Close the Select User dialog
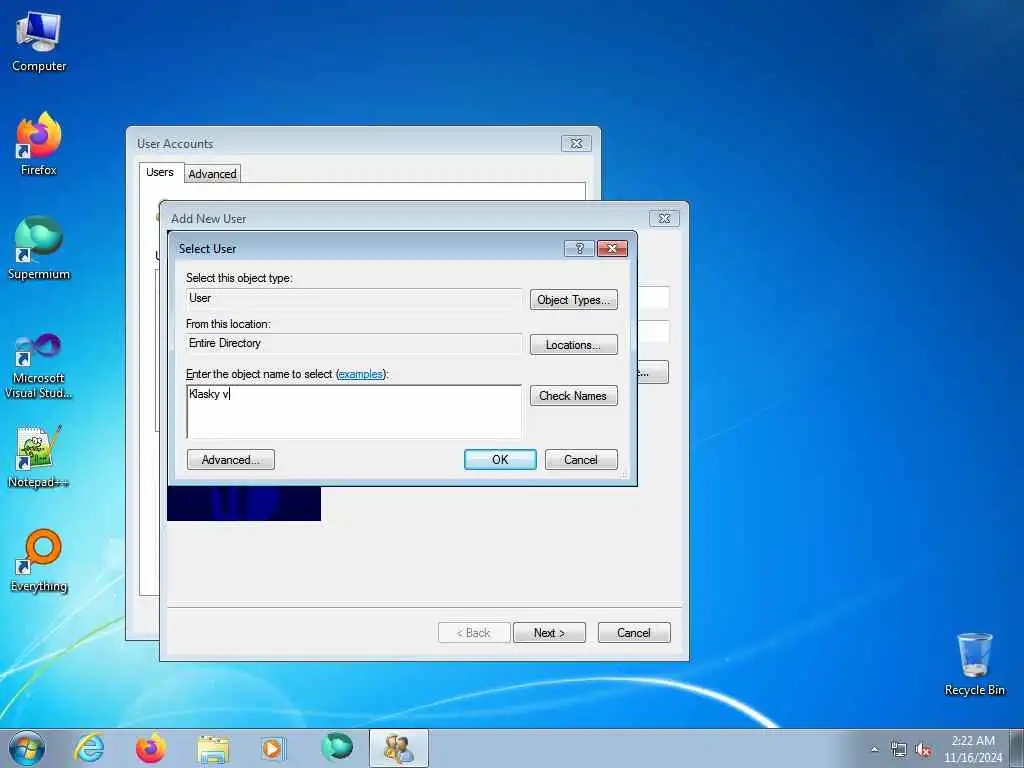The height and width of the screenshot is (768, 1024). (612, 248)
